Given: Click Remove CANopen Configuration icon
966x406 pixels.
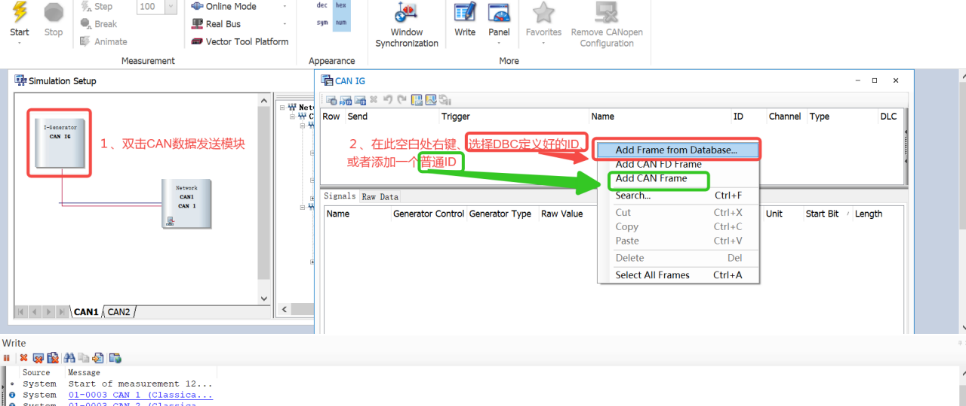Looking at the screenshot, I should (606, 14).
